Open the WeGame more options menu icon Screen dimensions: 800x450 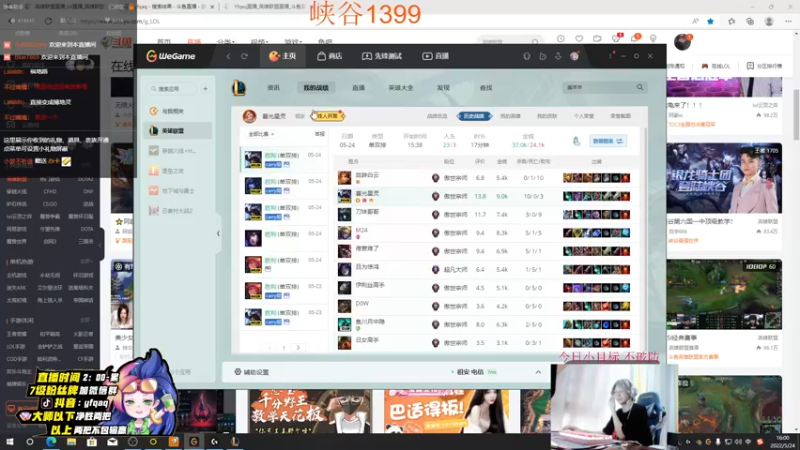pyautogui.click(x=610, y=56)
